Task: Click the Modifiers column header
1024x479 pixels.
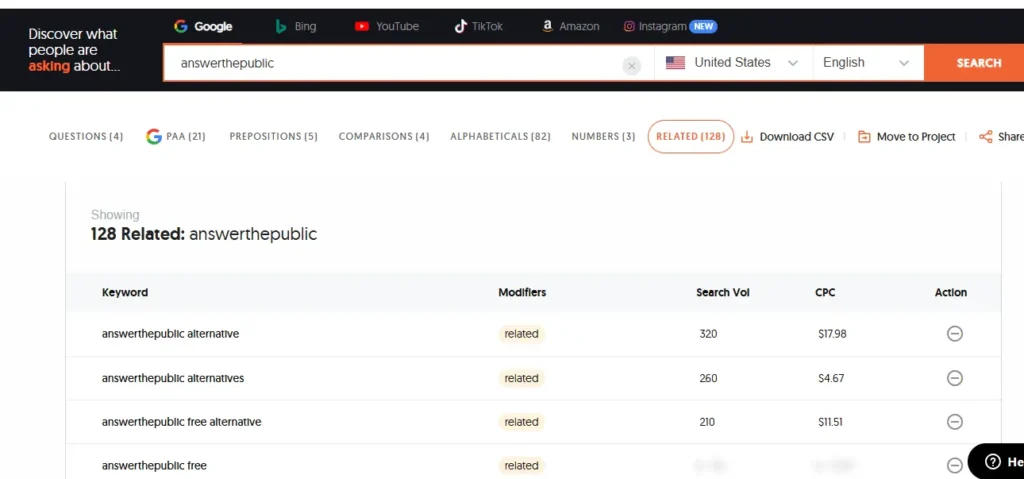Action: pos(522,292)
